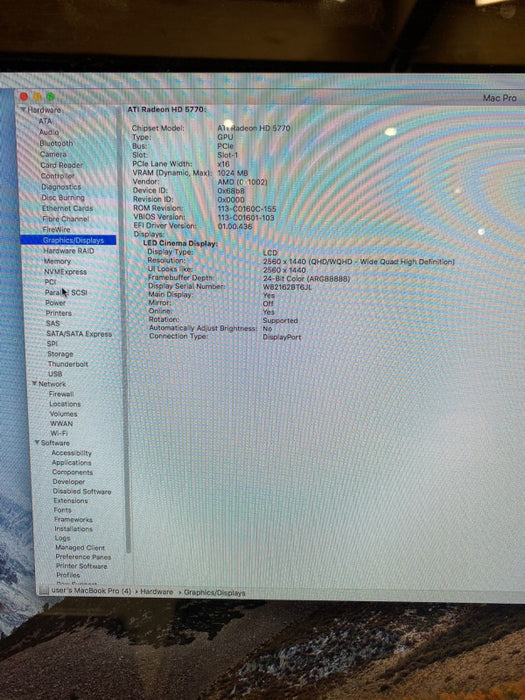
Task: Open SATA/SATA Express entry
Action: 79,333
